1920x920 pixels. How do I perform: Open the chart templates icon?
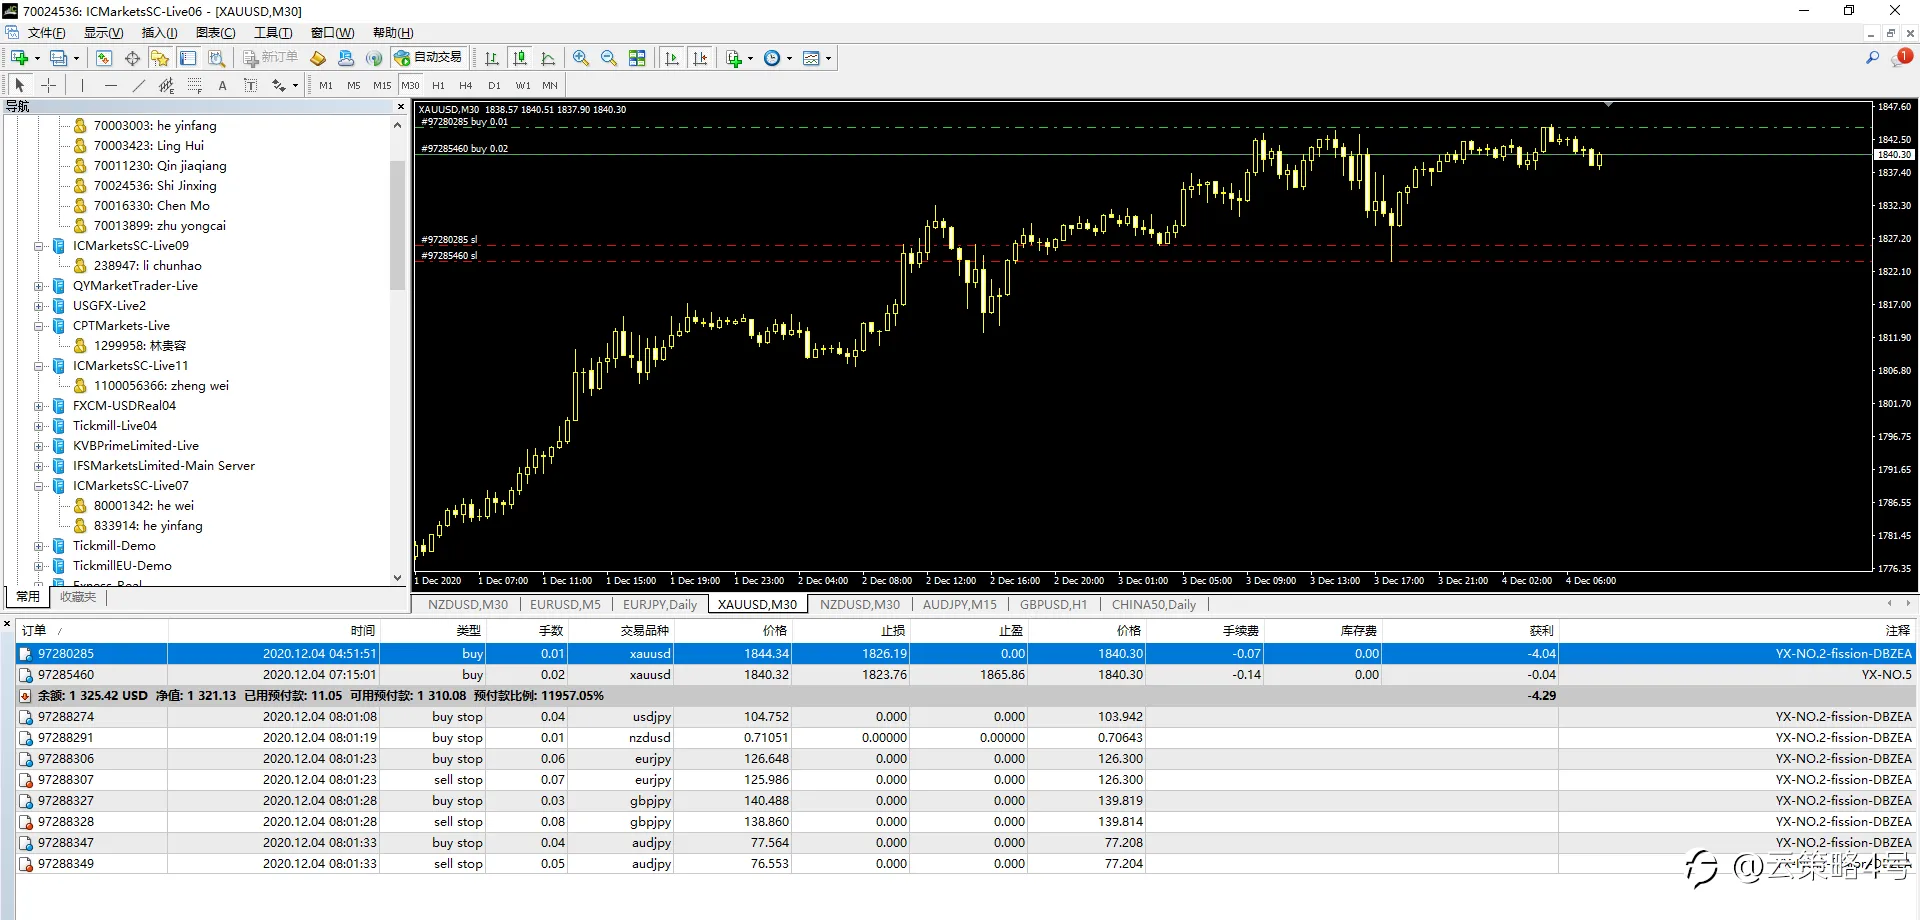coord(811,58)
